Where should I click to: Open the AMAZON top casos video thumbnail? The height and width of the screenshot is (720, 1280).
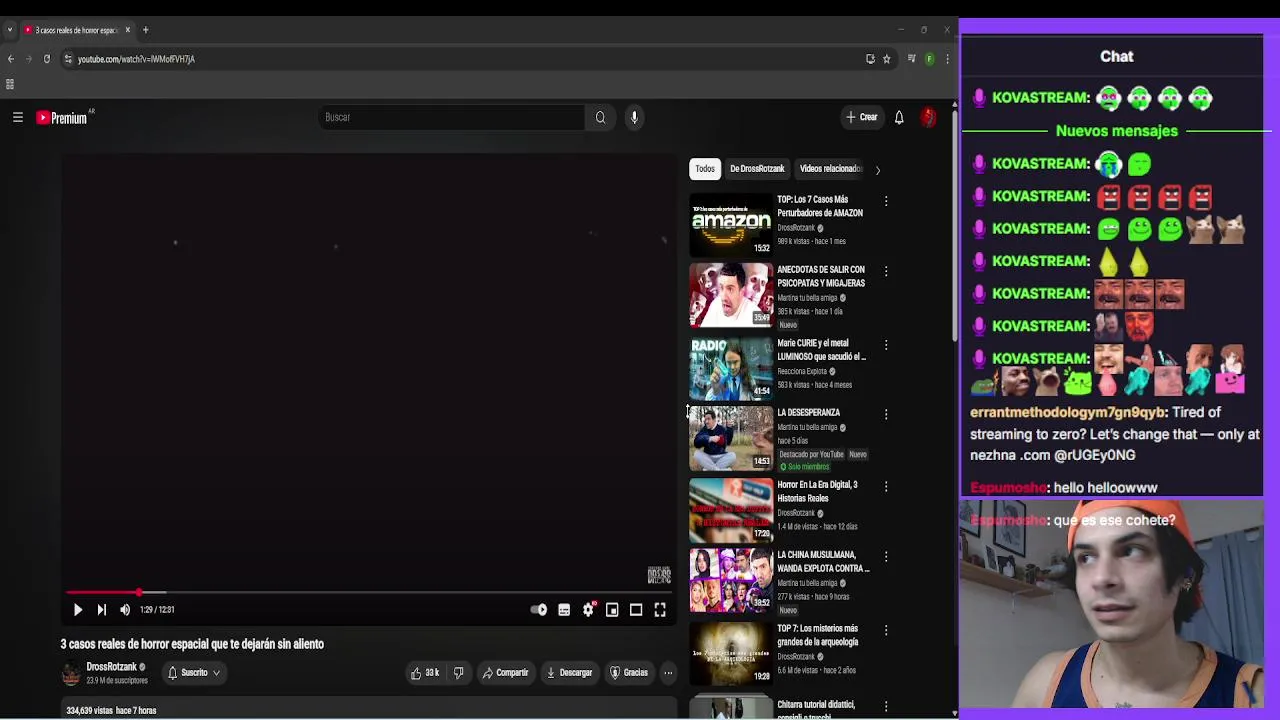coord(731,224)
